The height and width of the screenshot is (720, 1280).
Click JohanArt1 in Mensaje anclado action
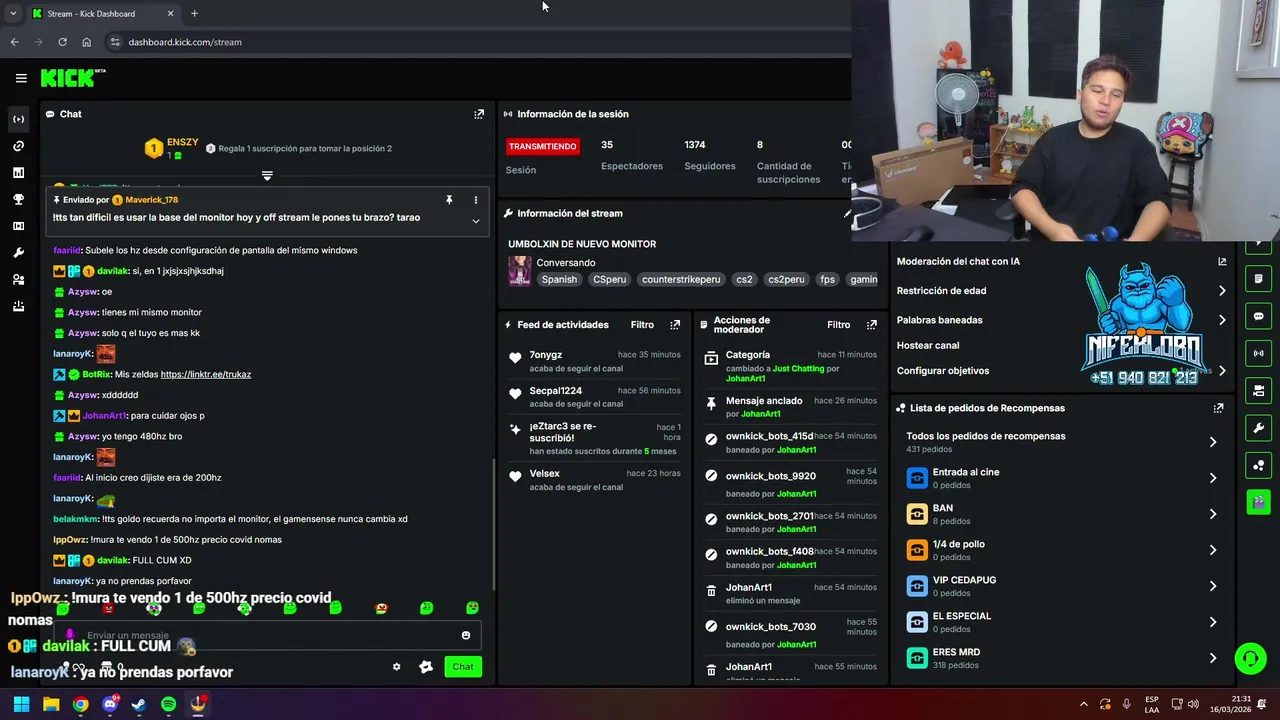point(760,414)
